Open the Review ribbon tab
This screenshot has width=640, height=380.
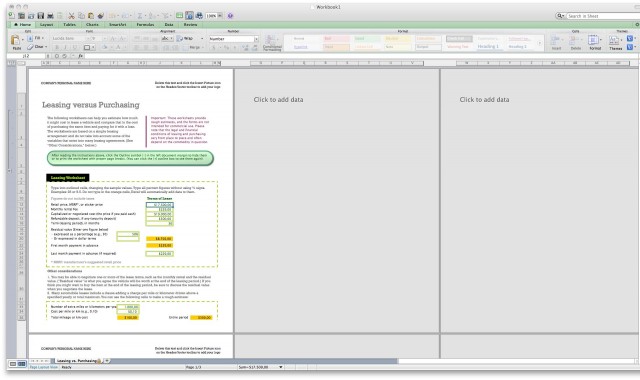click(190, 24)
